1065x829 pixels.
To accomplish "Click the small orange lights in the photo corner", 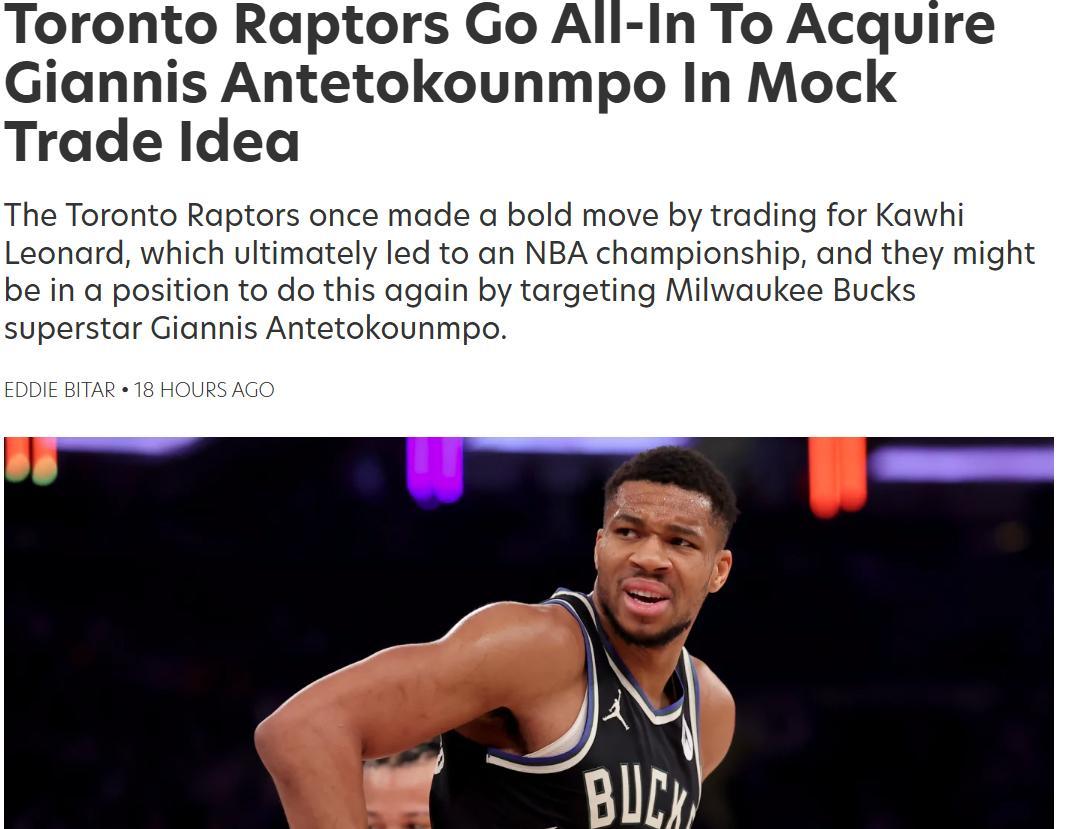I will tap(31, 460).
